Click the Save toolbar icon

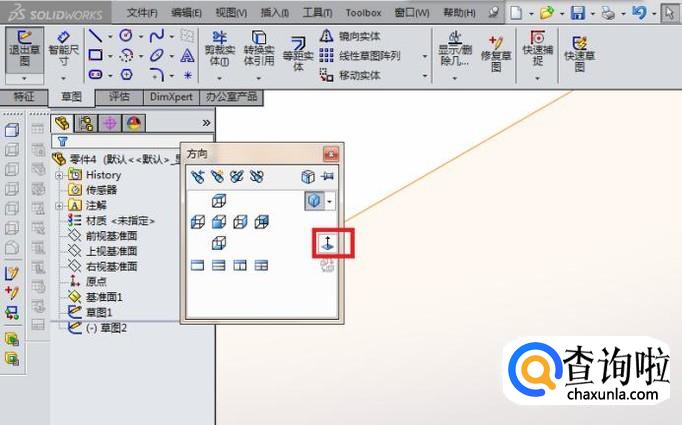tap(578, 13)
